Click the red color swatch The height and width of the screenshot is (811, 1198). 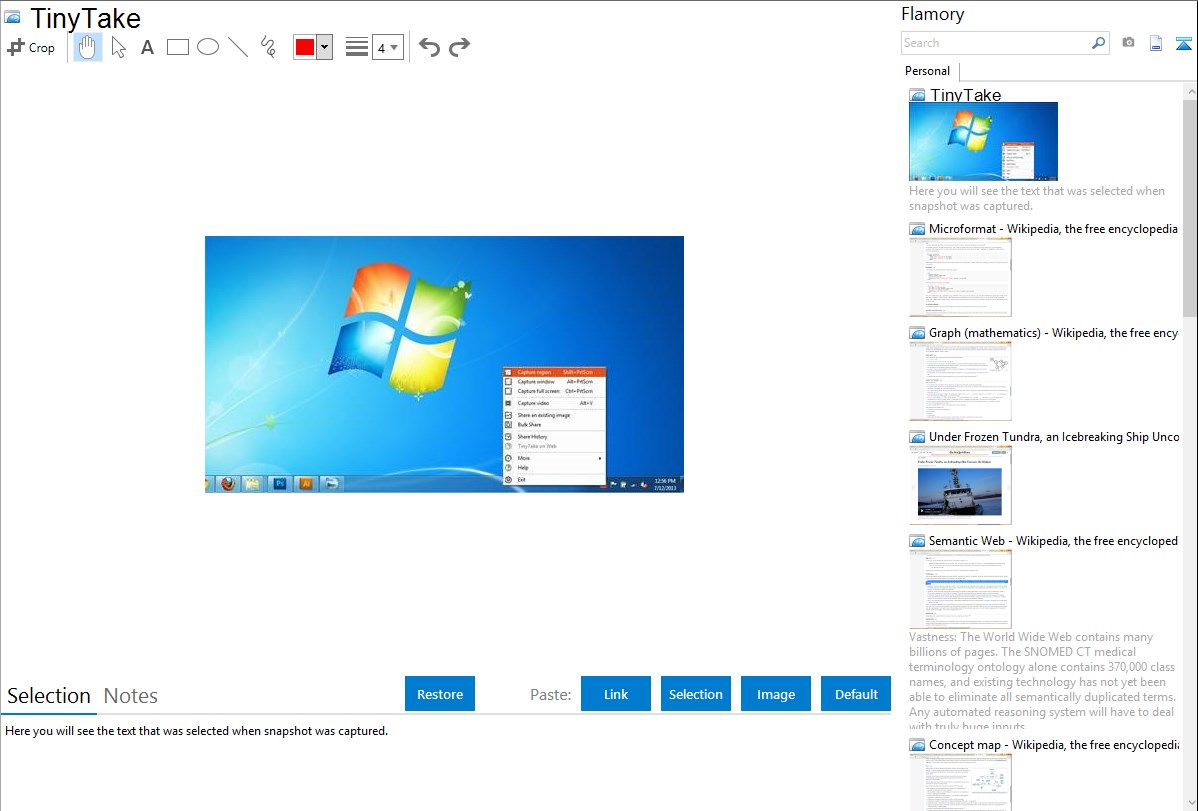tap(304, 47)
